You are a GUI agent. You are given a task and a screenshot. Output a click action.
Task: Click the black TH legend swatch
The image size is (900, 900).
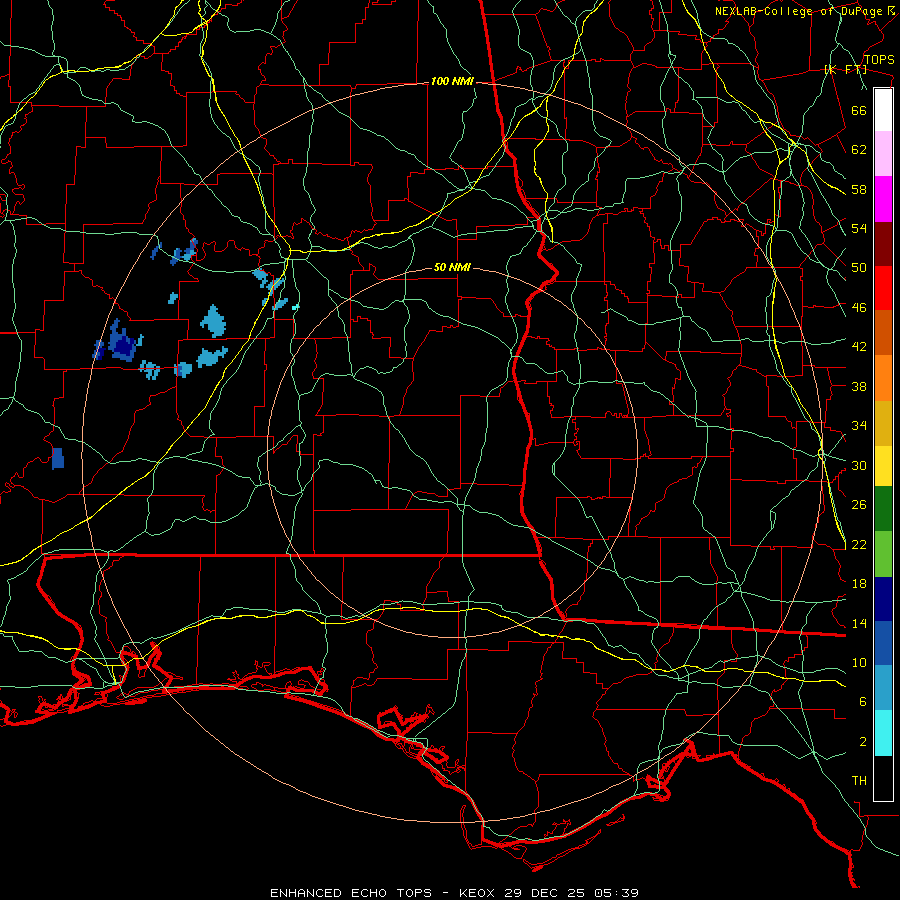[883, 778]
